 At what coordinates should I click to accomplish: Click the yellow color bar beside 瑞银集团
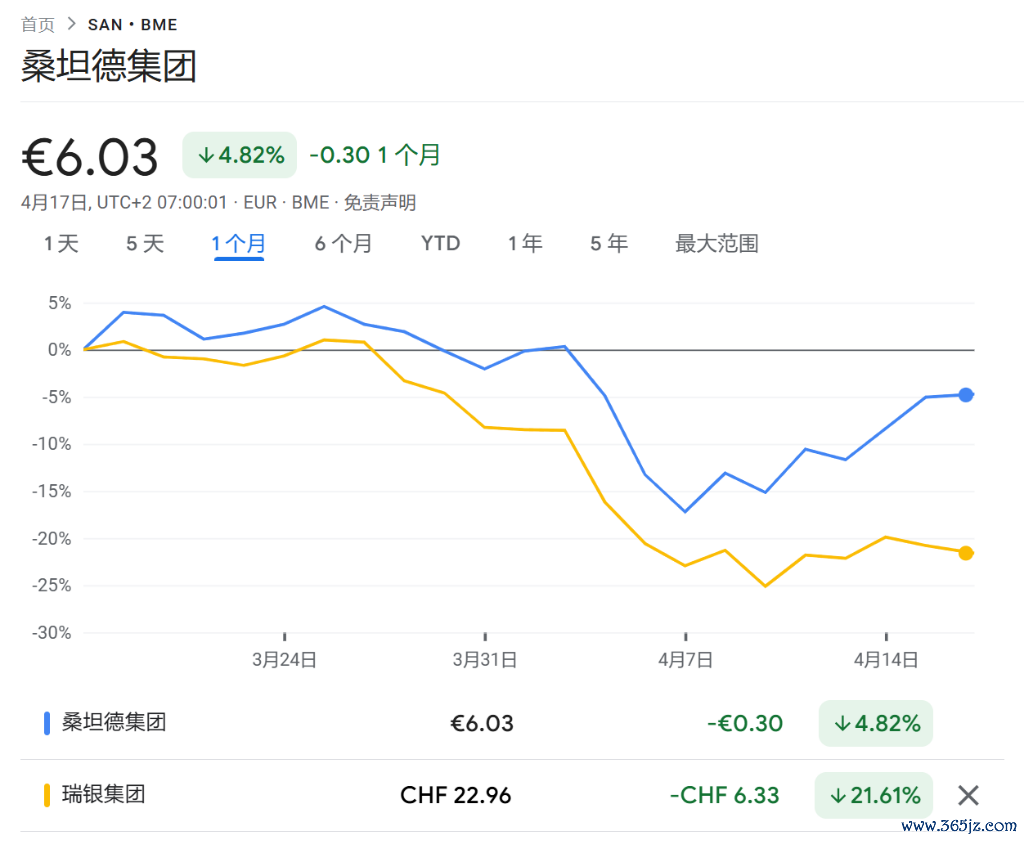[46, 795]
